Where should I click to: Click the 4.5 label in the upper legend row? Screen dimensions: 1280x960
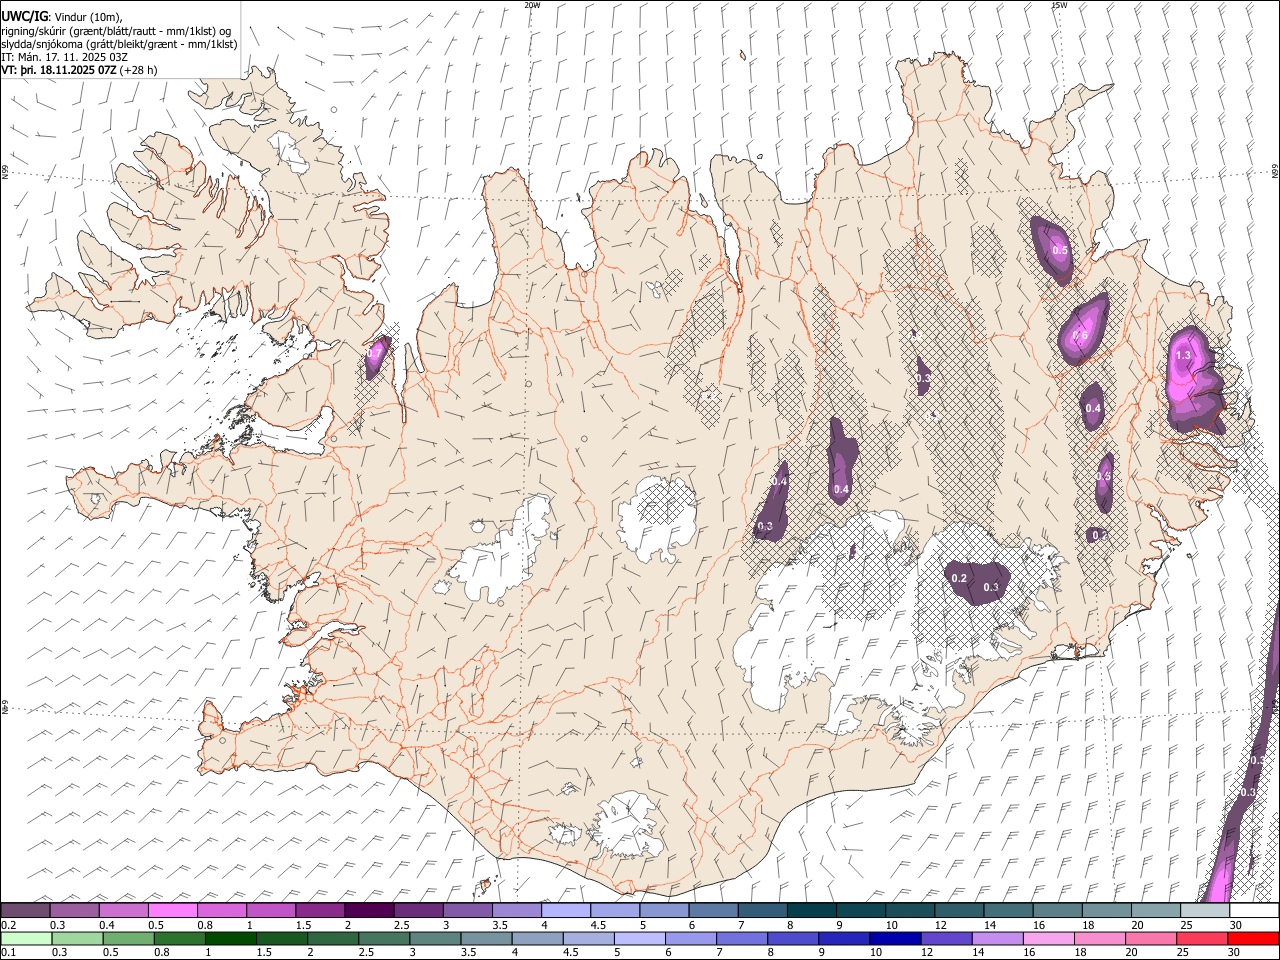pyautogui.click(x=598, y=925)
